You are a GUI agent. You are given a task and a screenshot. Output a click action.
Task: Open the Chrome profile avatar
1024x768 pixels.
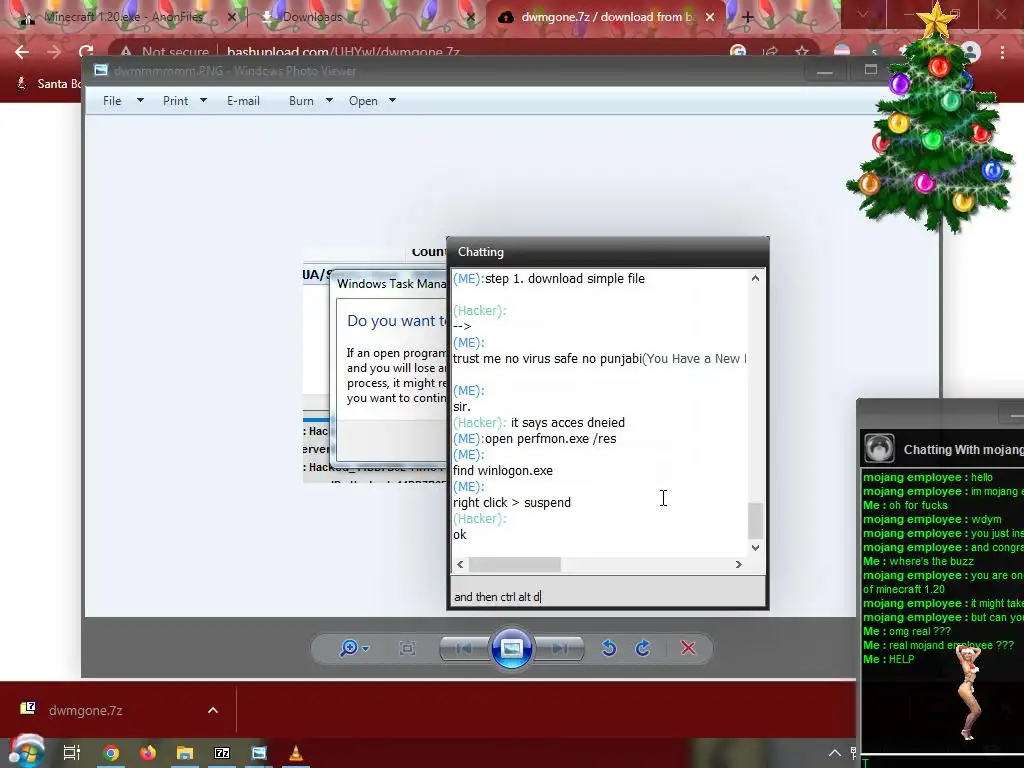coord(971,52)
